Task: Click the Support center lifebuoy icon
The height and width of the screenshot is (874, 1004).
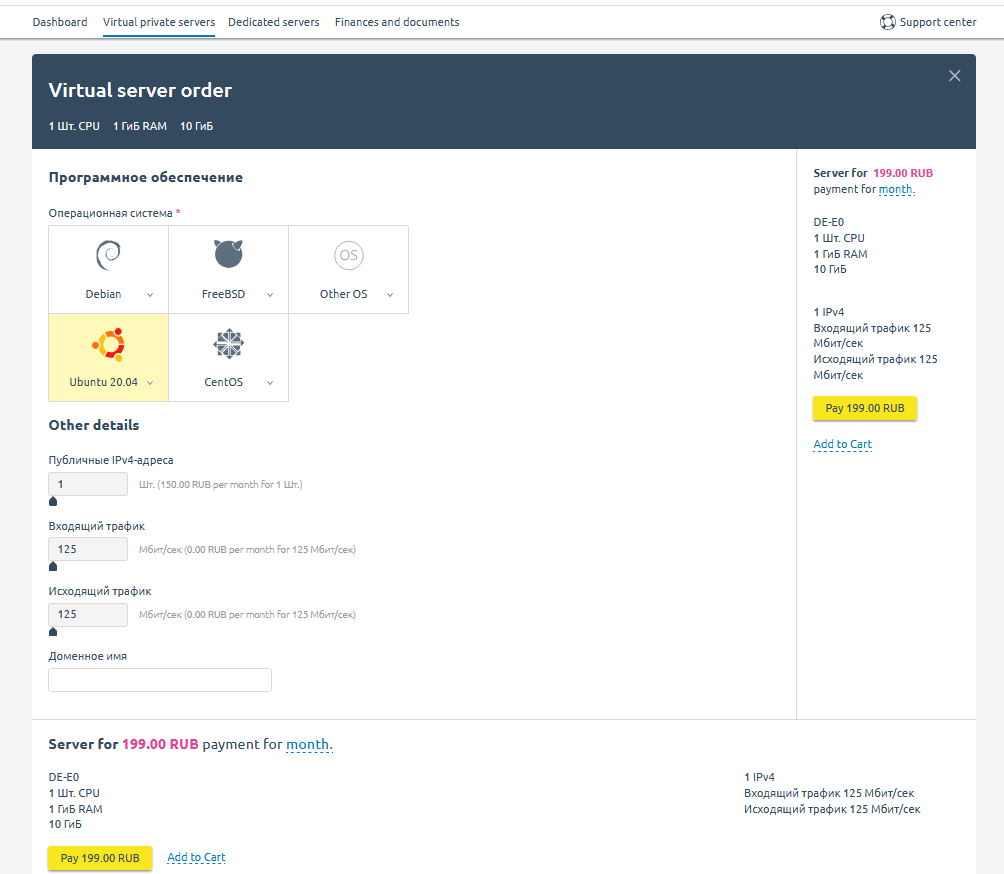Action: point(887,22)
